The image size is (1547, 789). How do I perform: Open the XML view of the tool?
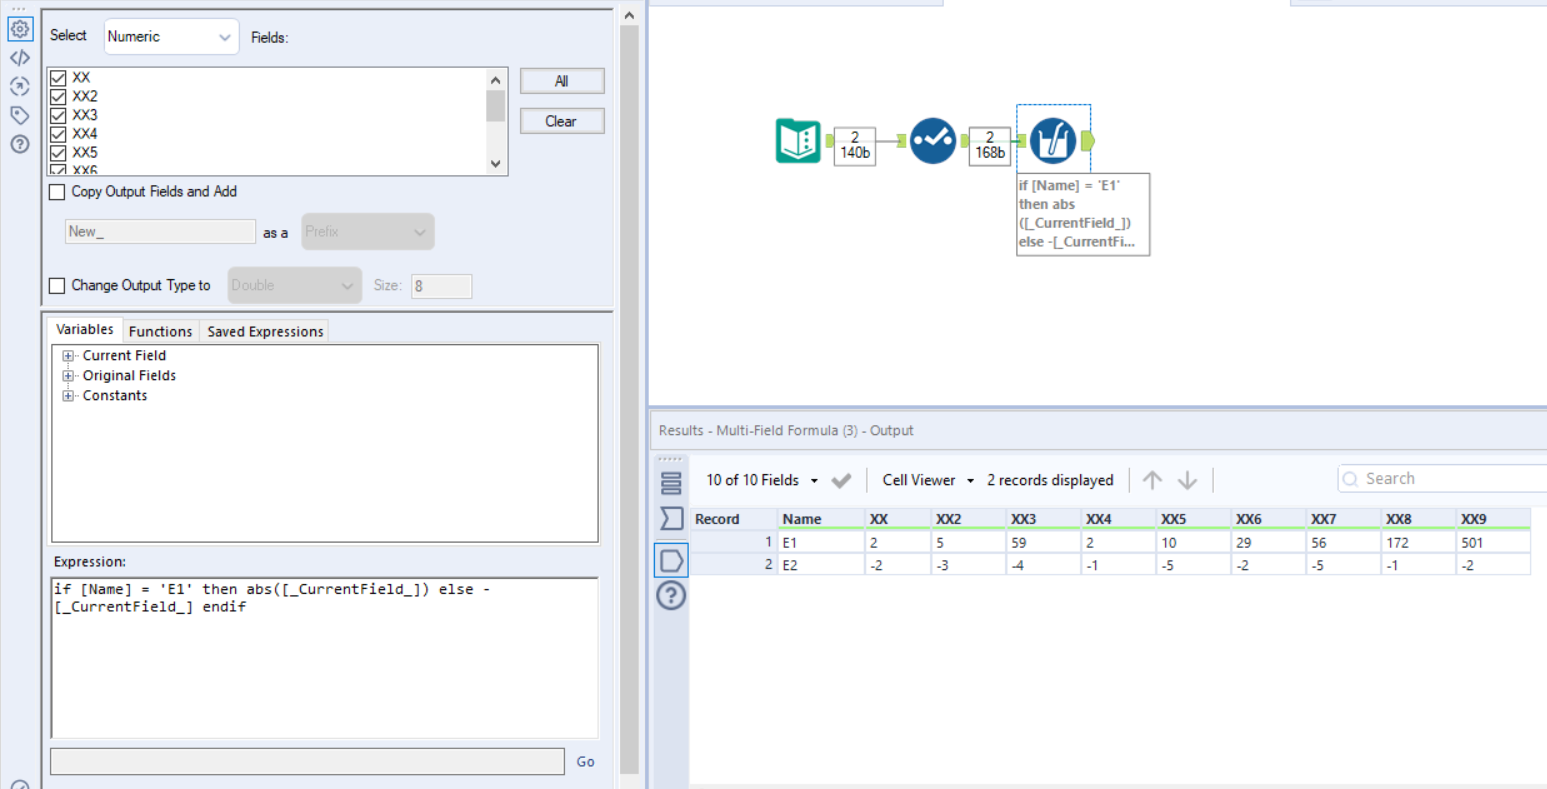(x=20, y=57)
